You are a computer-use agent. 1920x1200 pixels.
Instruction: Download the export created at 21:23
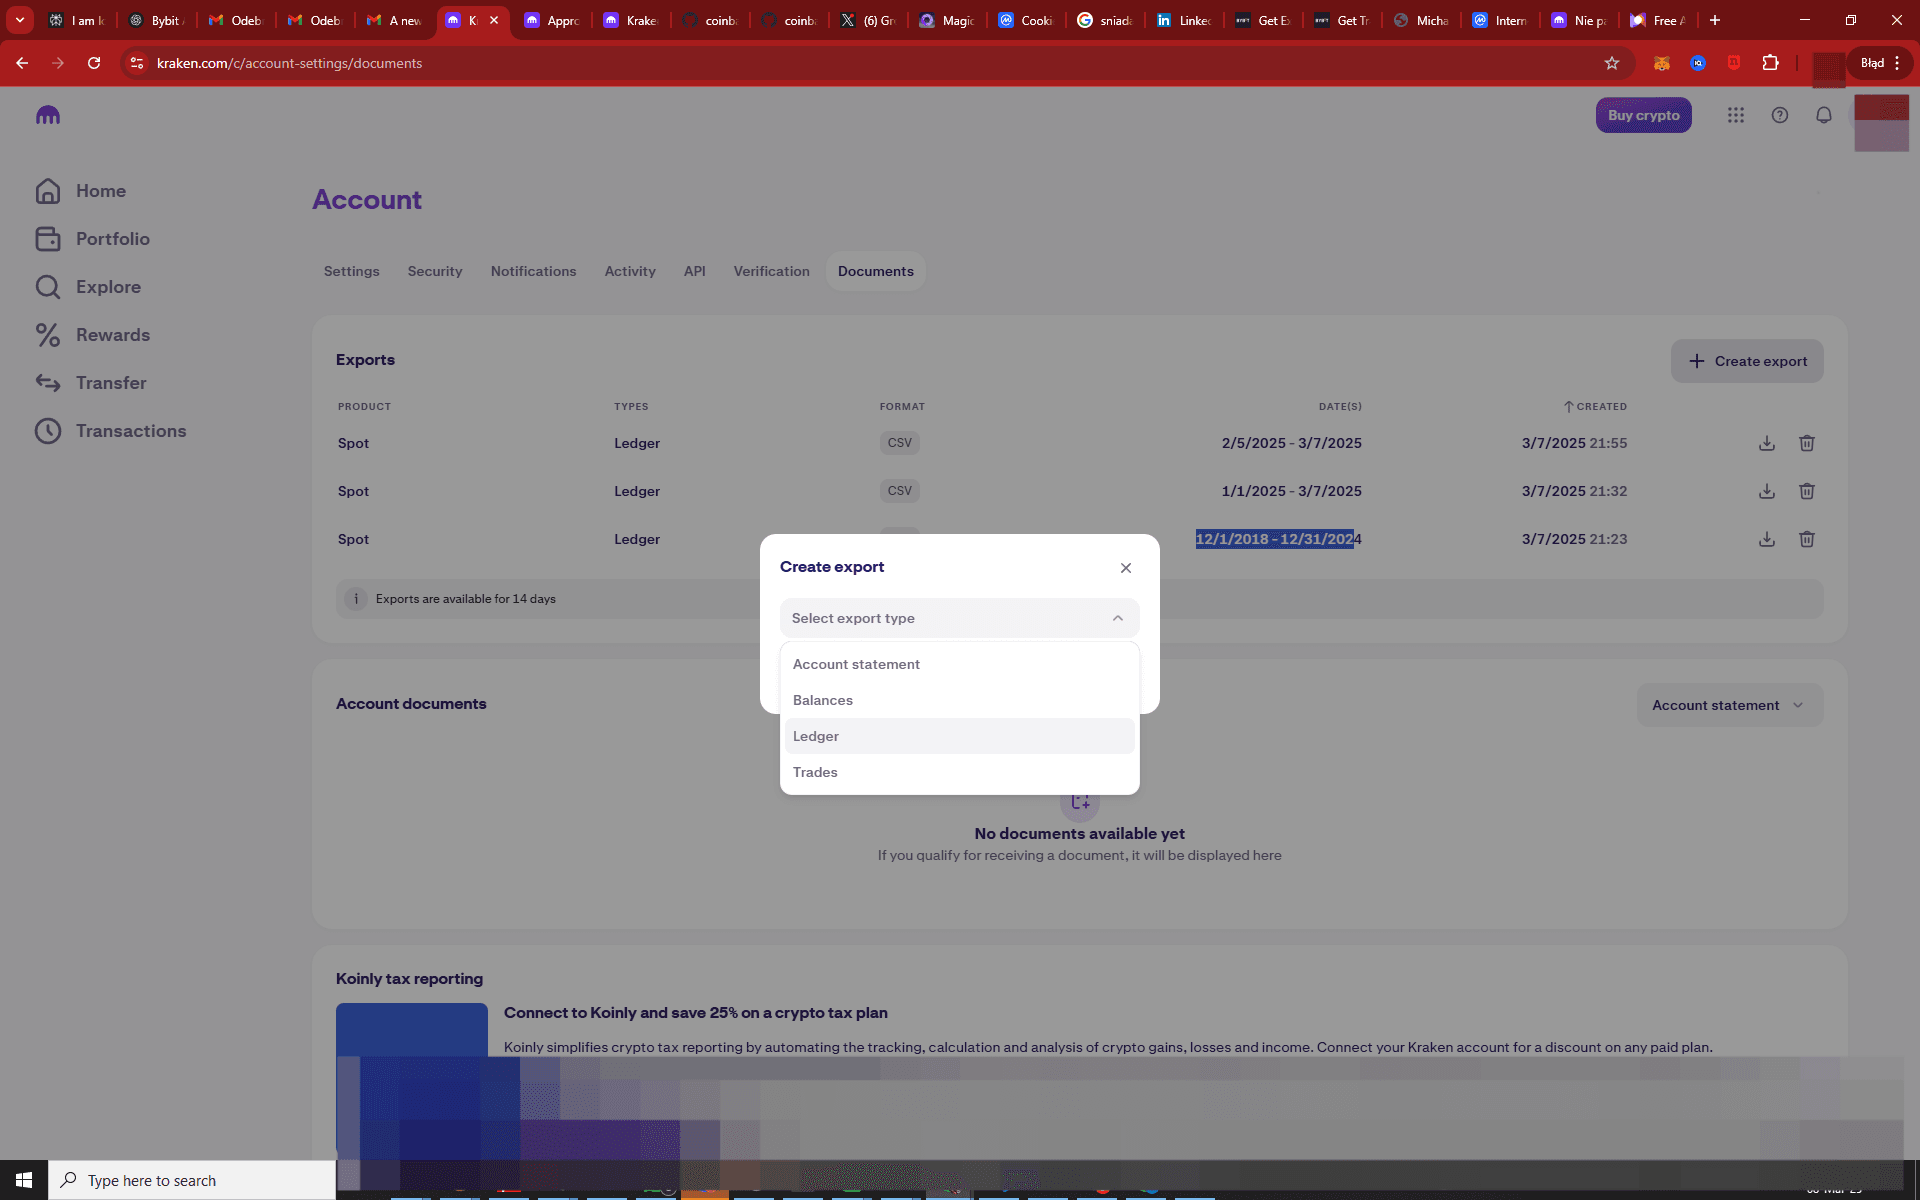pos(1767,539)
